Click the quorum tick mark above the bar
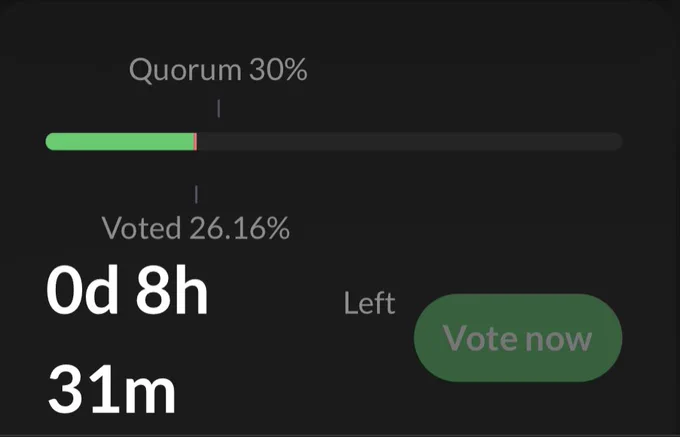Viewport: 680px width, 437px height. point(219,108)
